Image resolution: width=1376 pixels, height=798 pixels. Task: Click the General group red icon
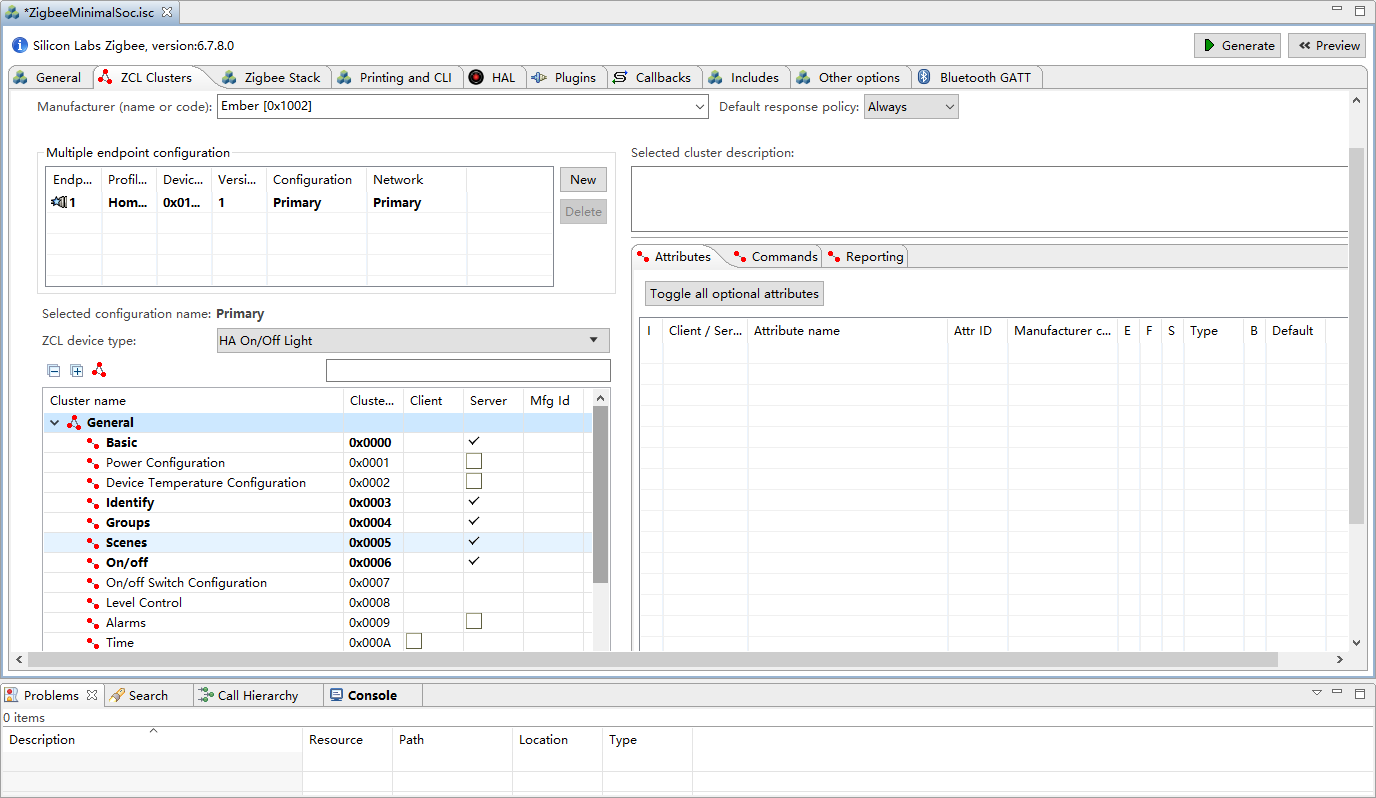point(74,422)
